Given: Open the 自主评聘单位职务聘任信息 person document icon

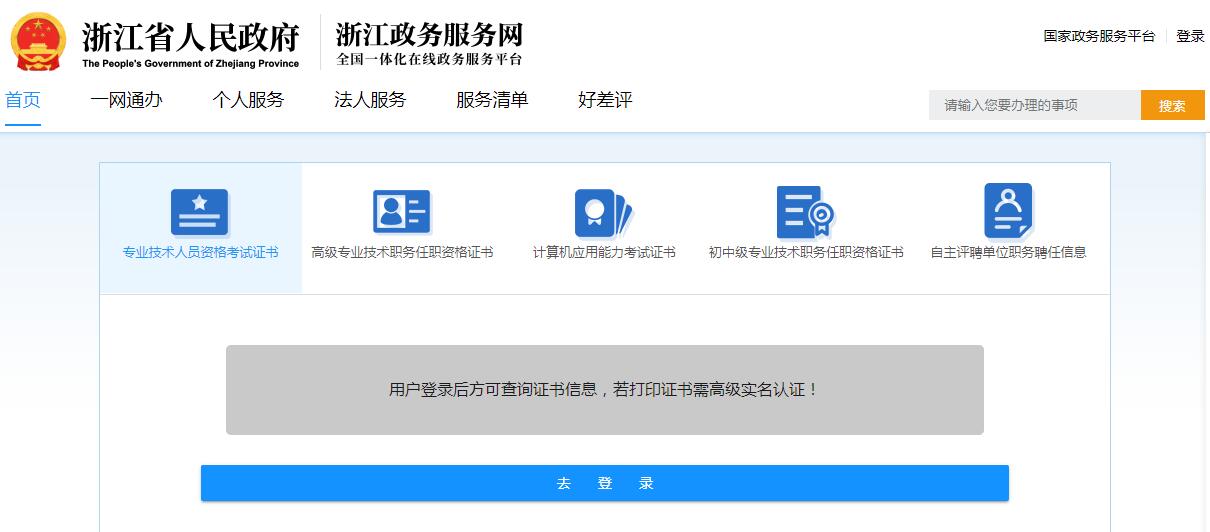Looking at the screenshot, I should click(x=1008, y=211).
